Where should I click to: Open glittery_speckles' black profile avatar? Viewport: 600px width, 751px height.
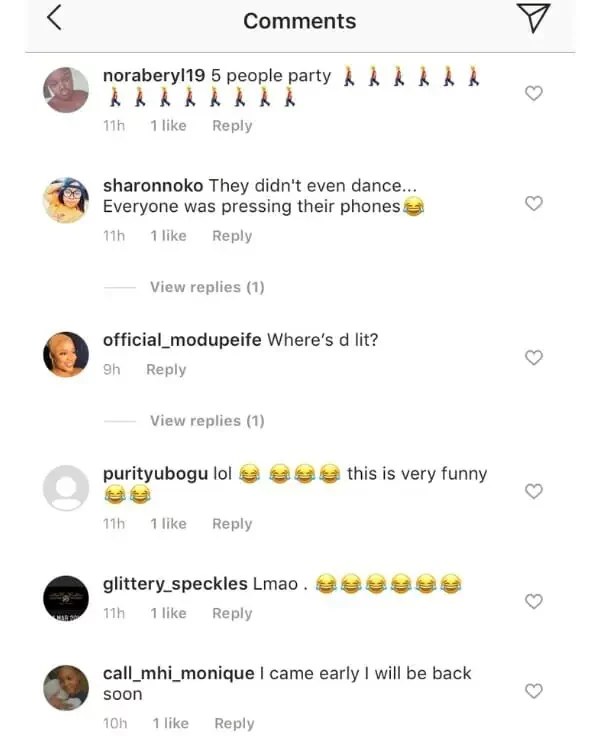click(67, 598)
